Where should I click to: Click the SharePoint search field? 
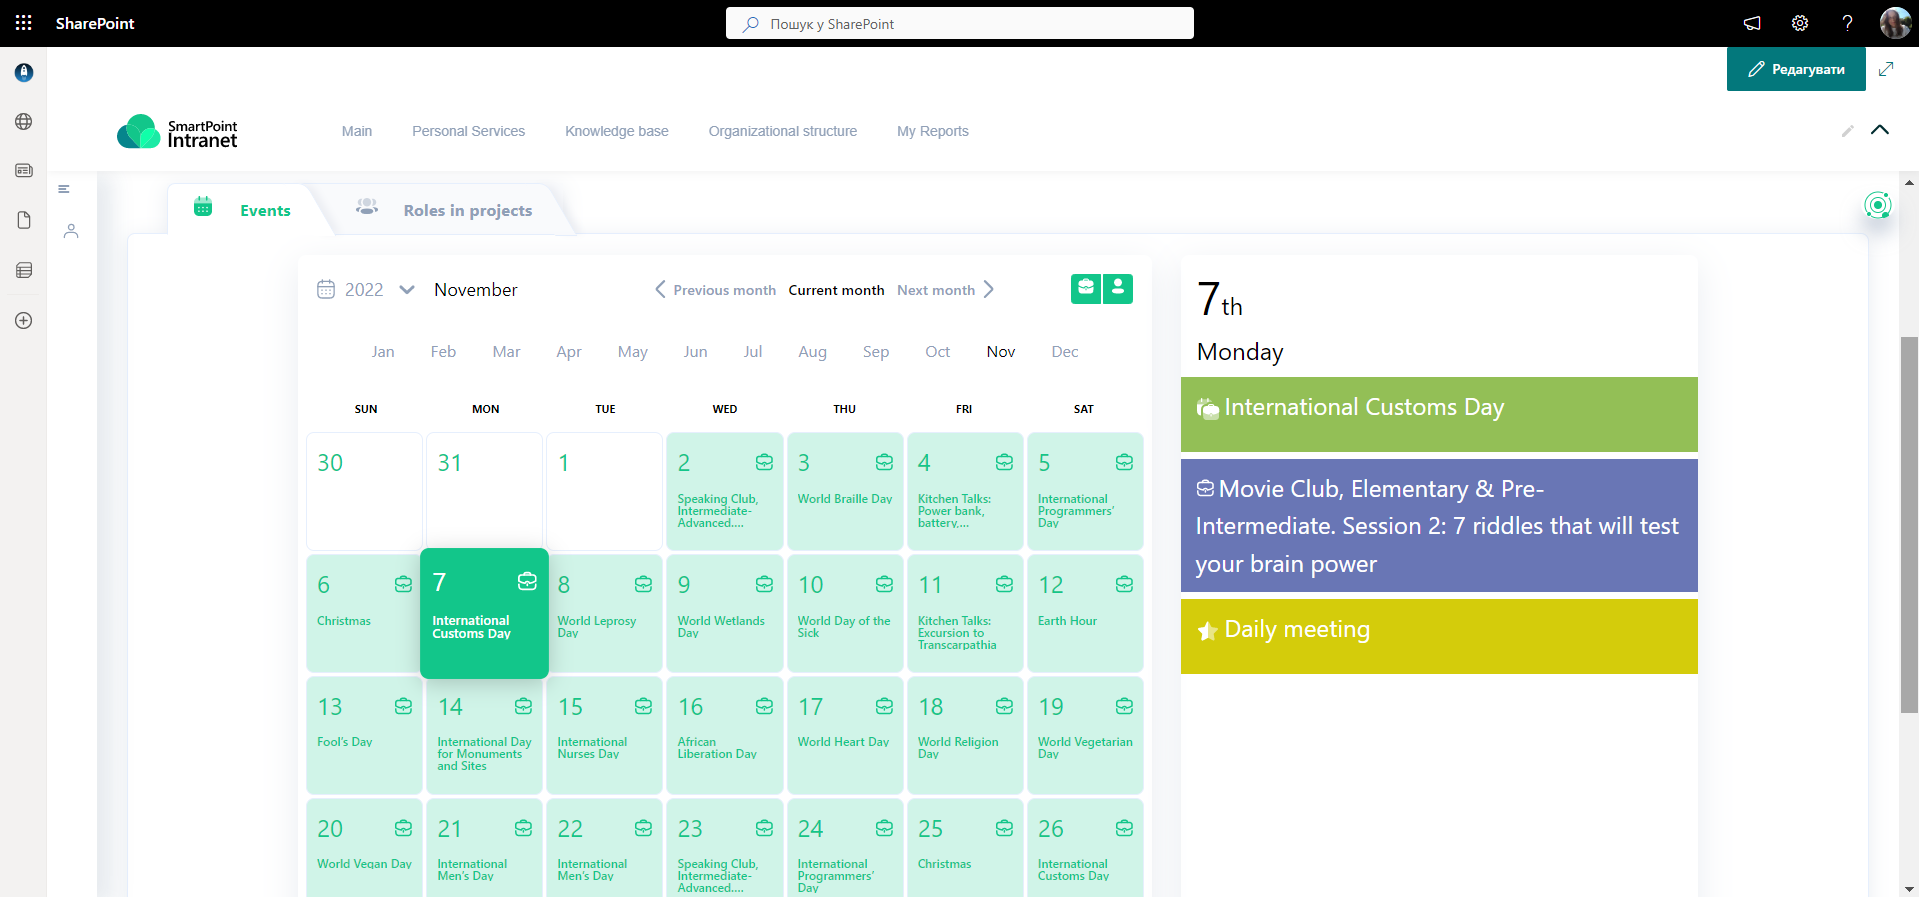pos(960,23)
